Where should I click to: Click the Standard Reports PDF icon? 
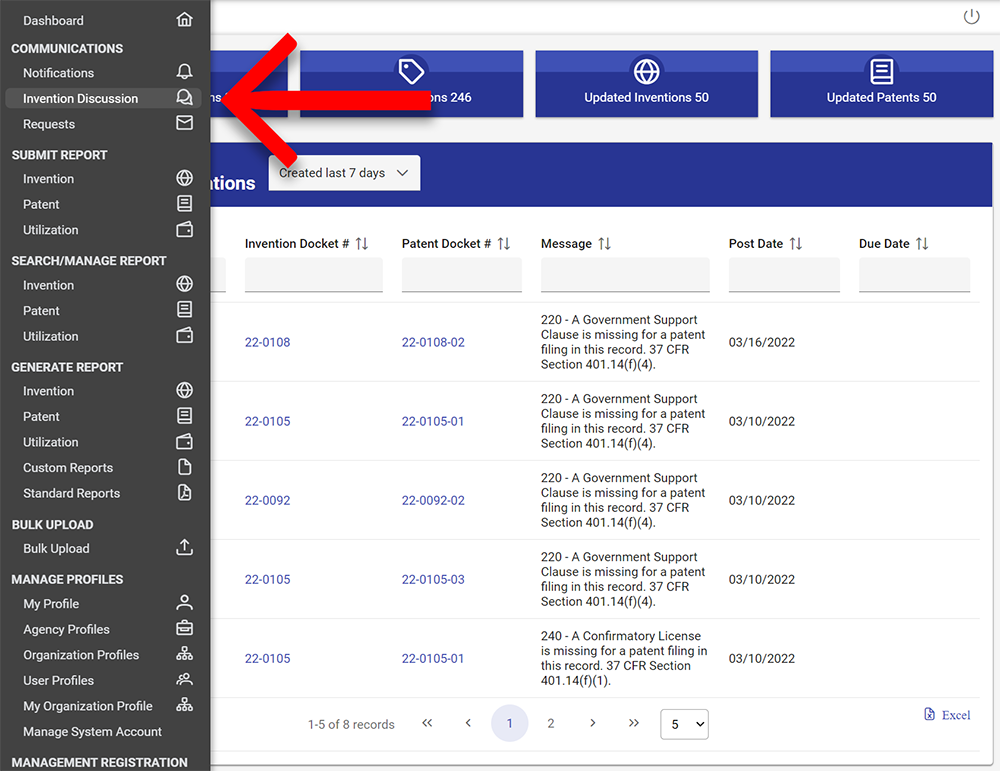(184, 493)
